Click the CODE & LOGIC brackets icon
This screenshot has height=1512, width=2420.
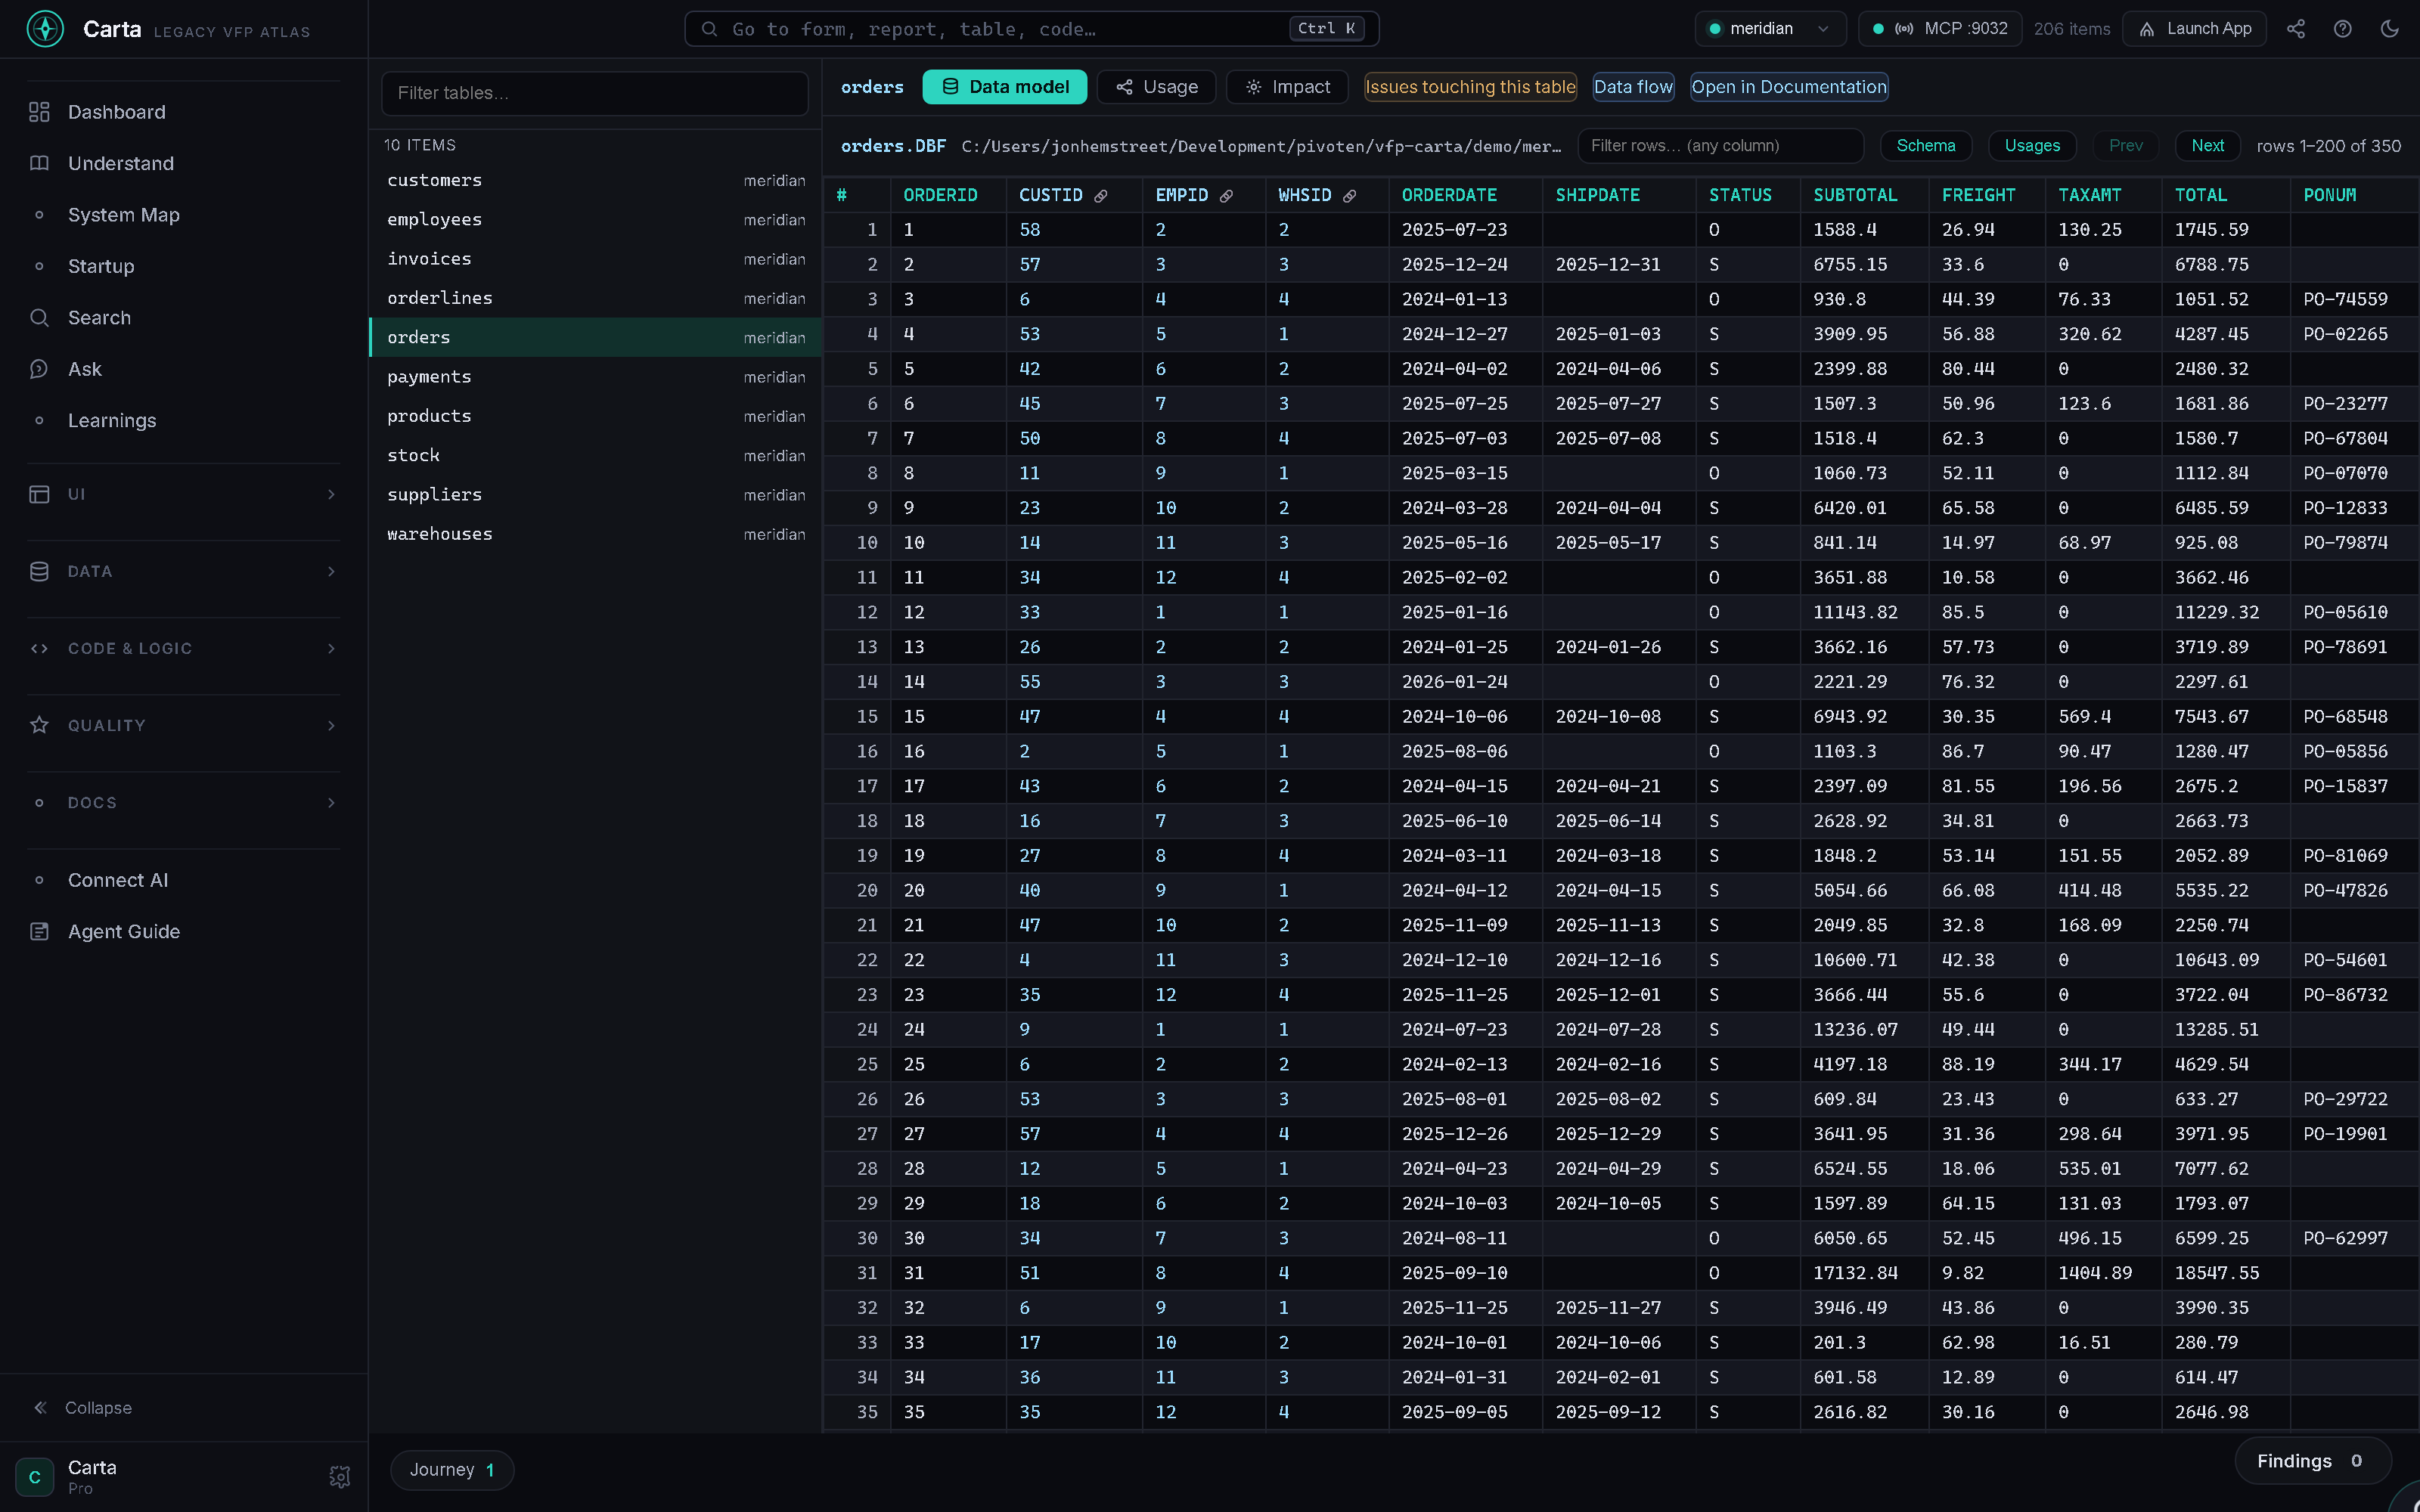(39, 648)
